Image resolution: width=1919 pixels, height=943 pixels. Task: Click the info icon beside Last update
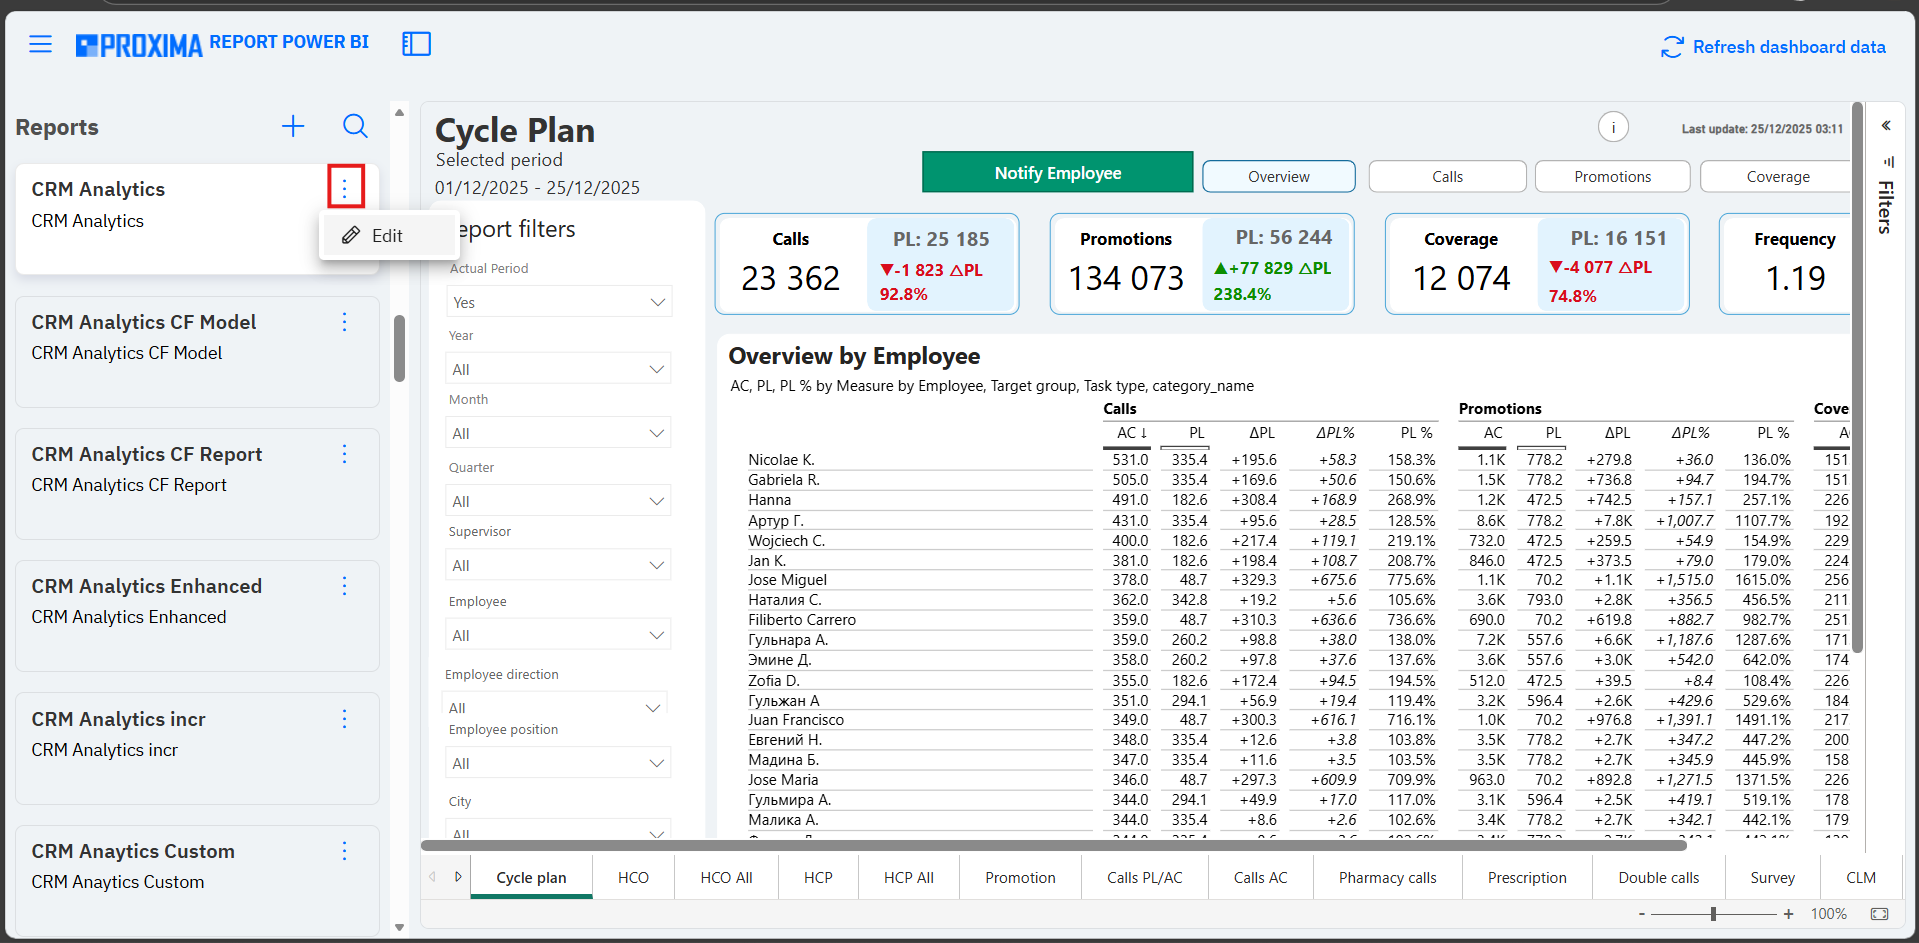[x=1613, y=127]
